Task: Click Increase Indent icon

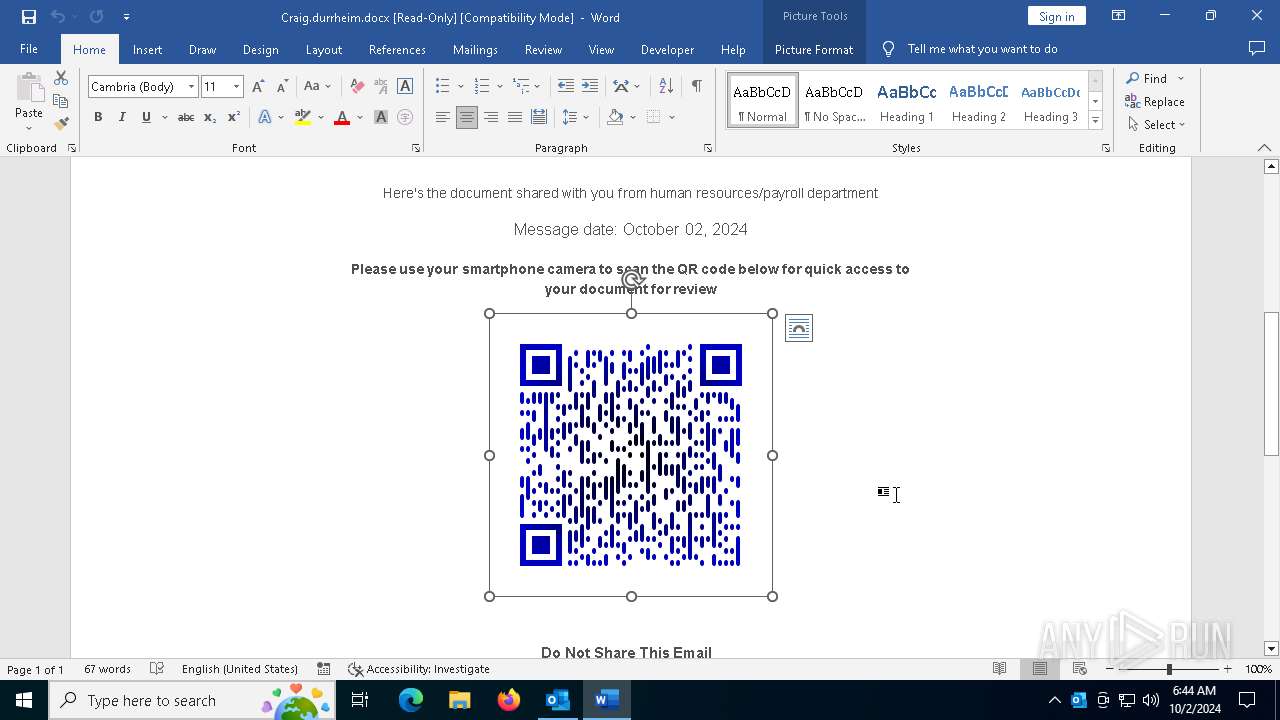Action: click(590, 87)
